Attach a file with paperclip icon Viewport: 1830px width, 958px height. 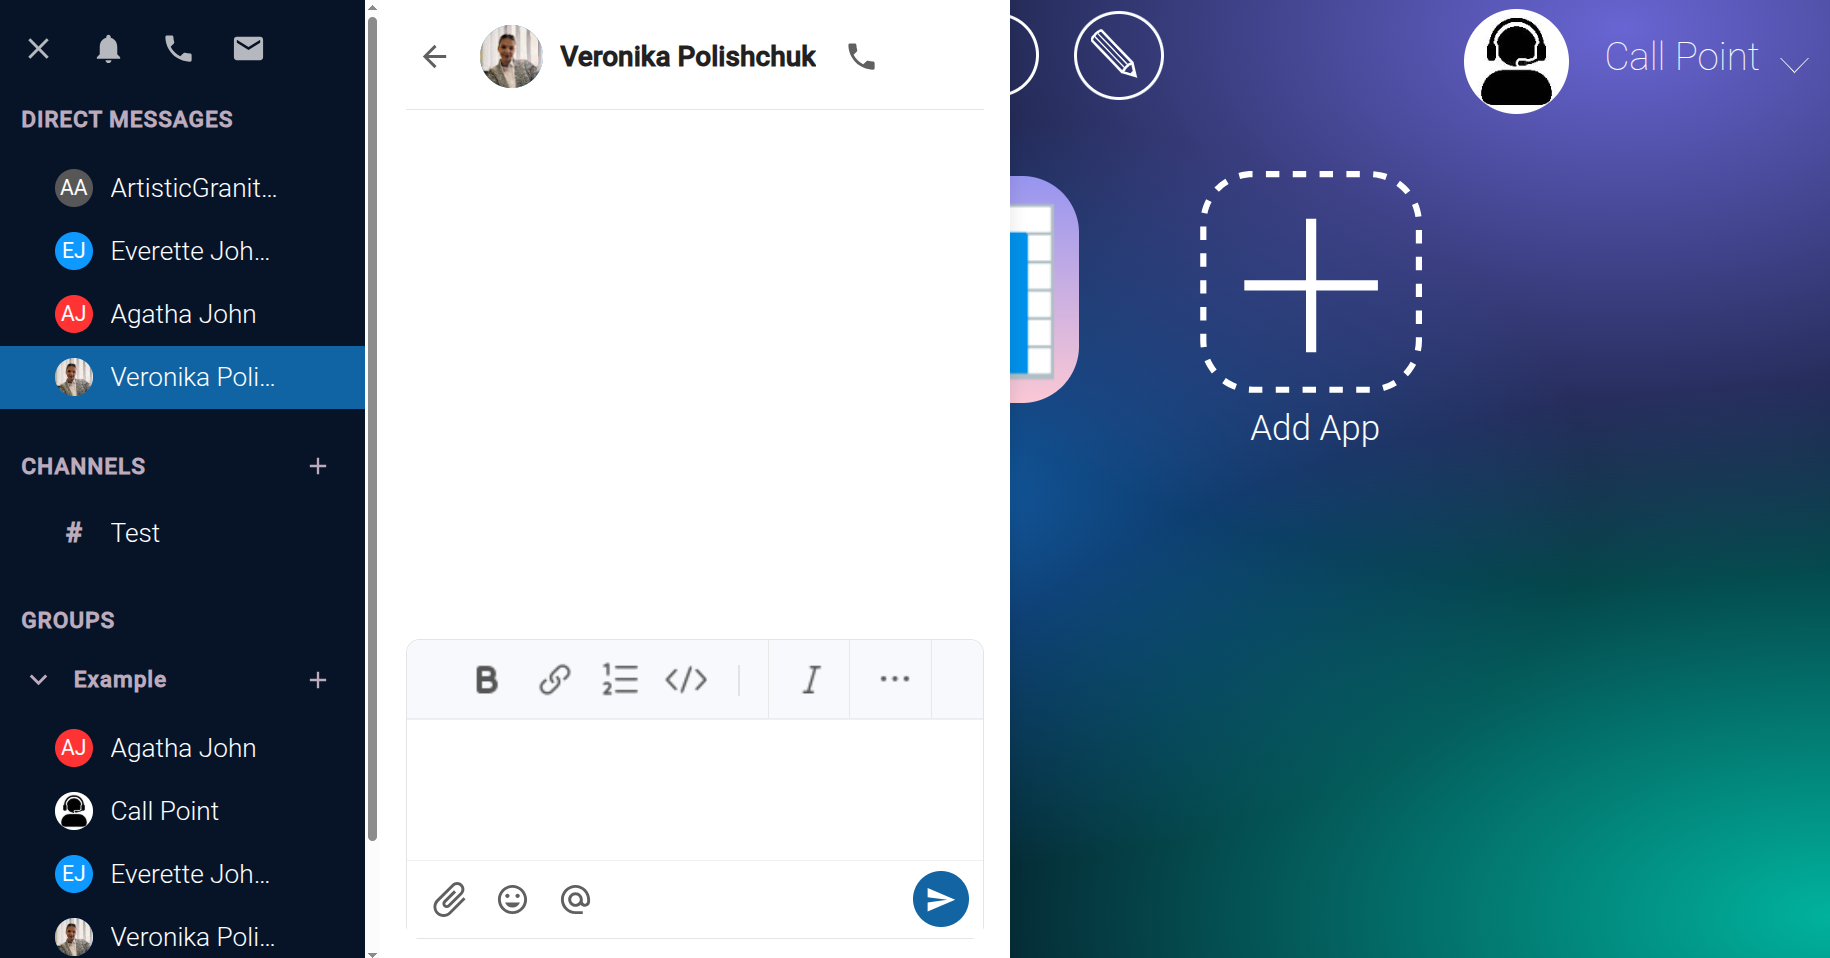[x=449, y=900]
